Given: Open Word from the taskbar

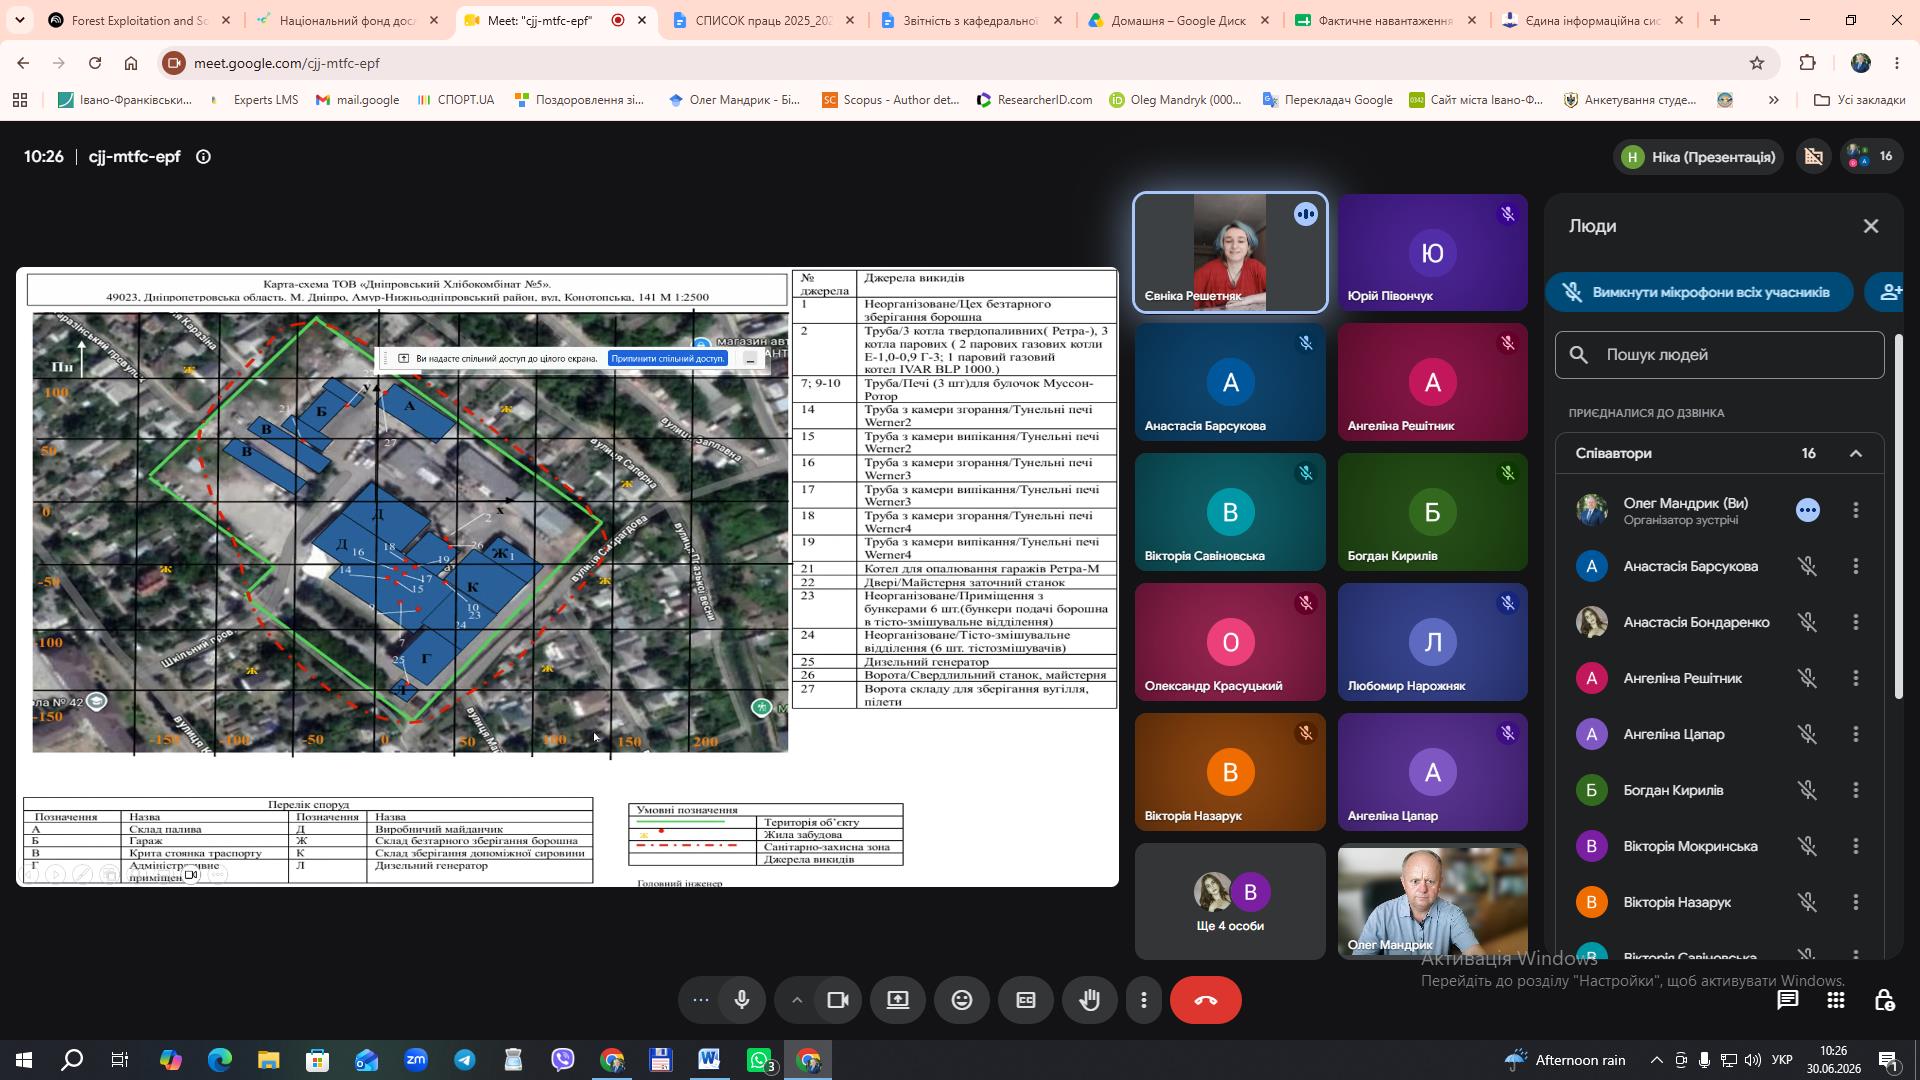Looking at the screenshot, I should pyautogui.click(x=710, y=1060).
